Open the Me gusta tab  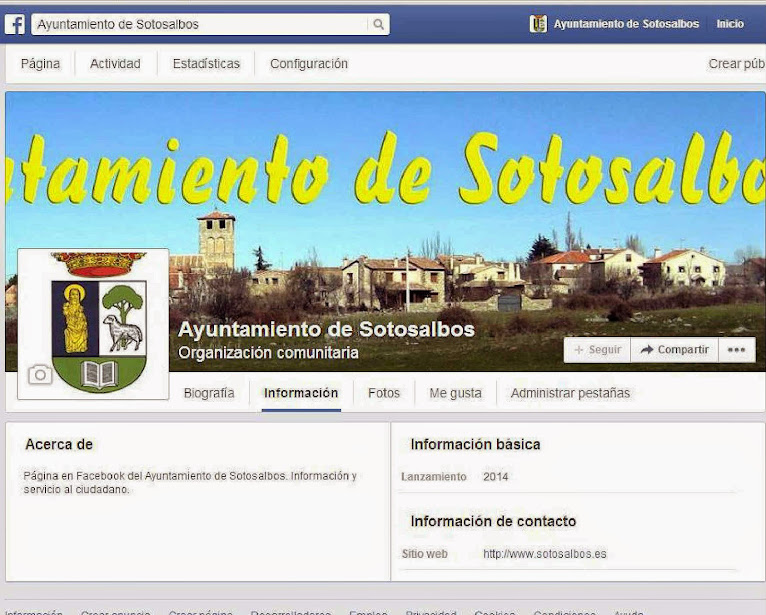455,393
